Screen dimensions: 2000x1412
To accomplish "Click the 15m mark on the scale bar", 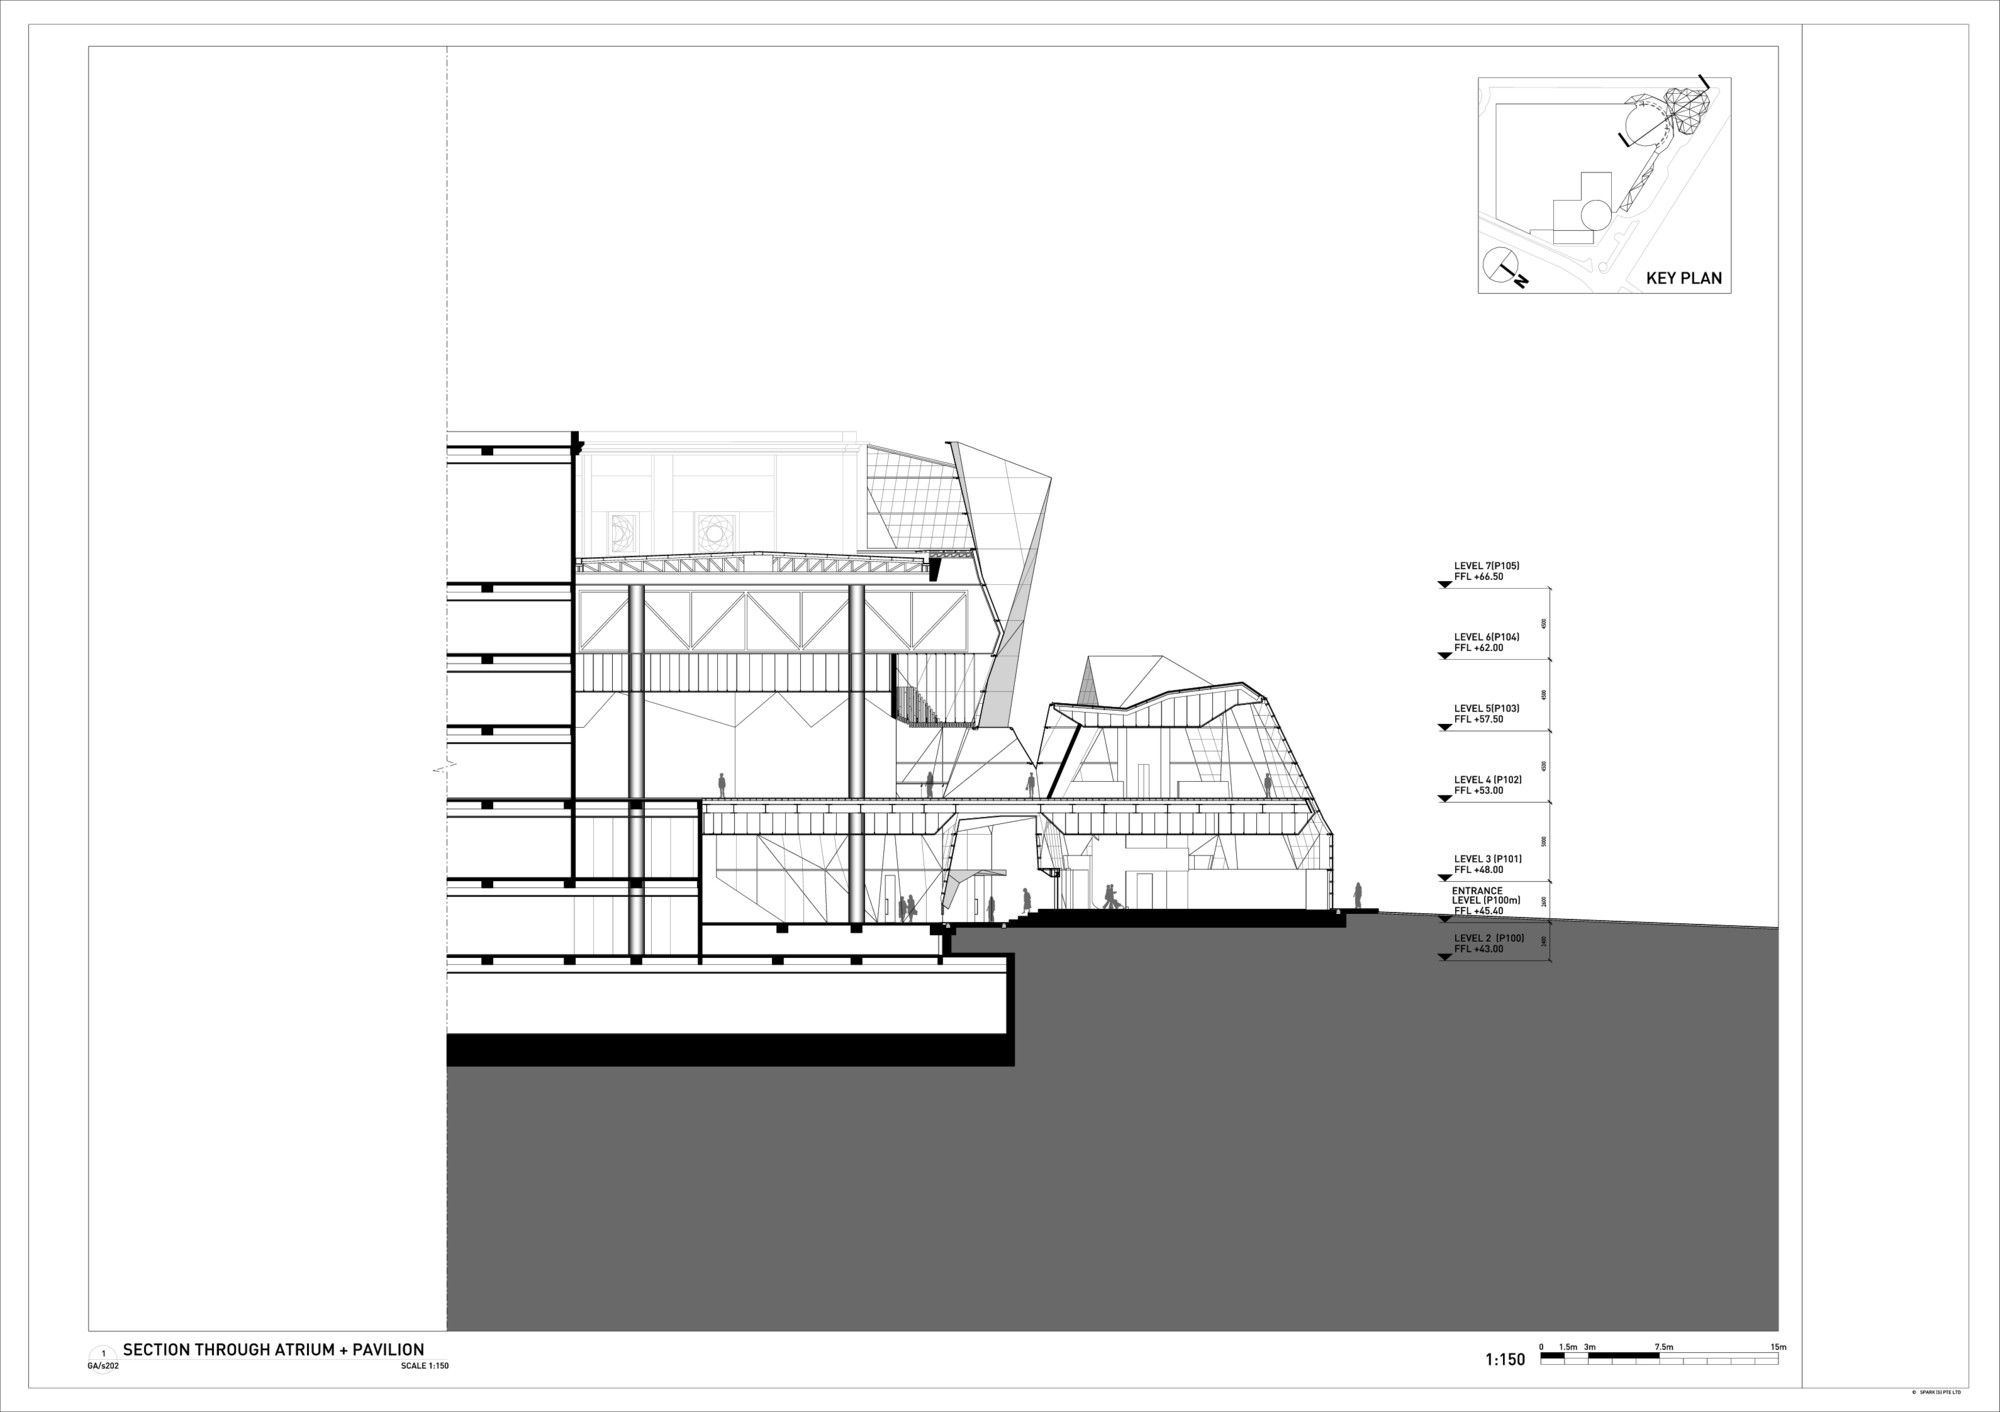I will point(1777,1347).
